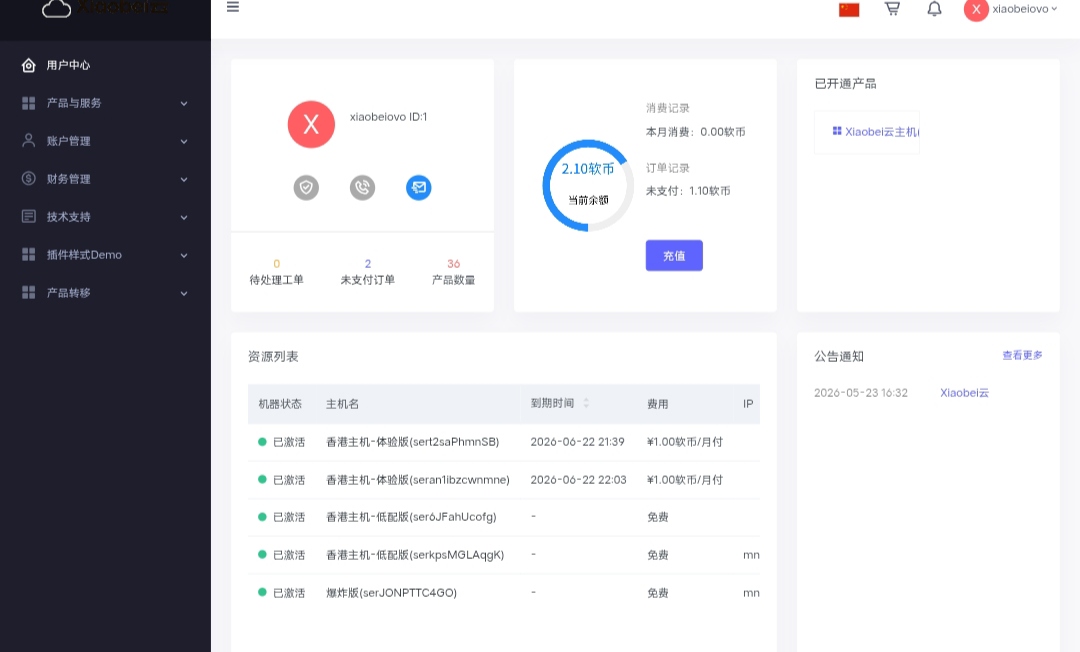Click the hamburger menu icon

click(x=233, y=7)
